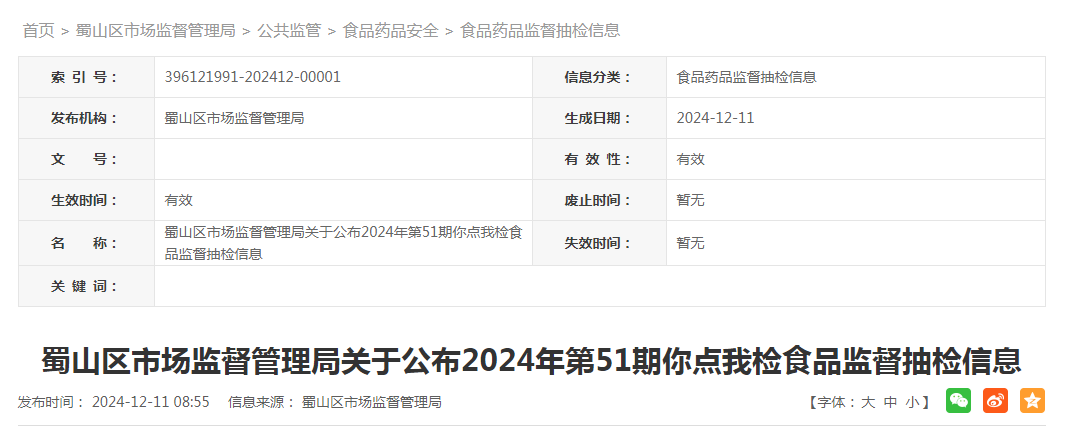Click the 文号 label cell
1067x434 pixels.
[x=86, y=159]
